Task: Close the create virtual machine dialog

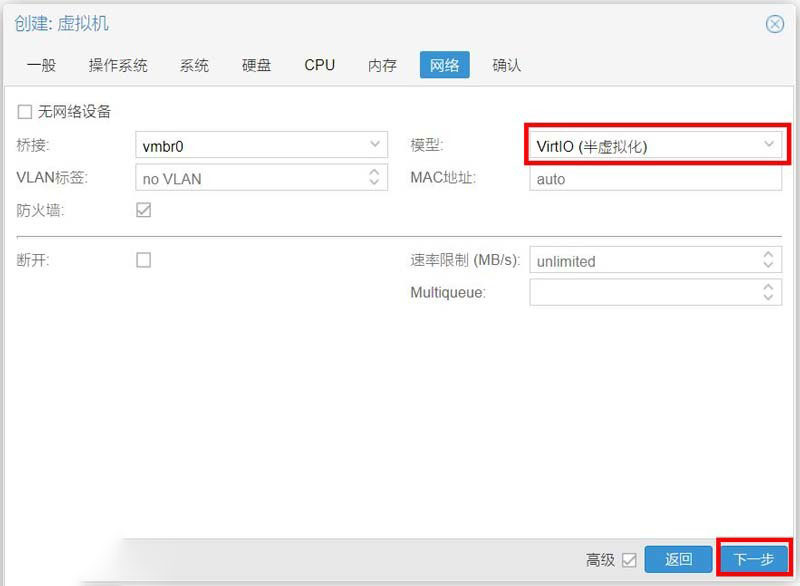Action: point(774,23)
